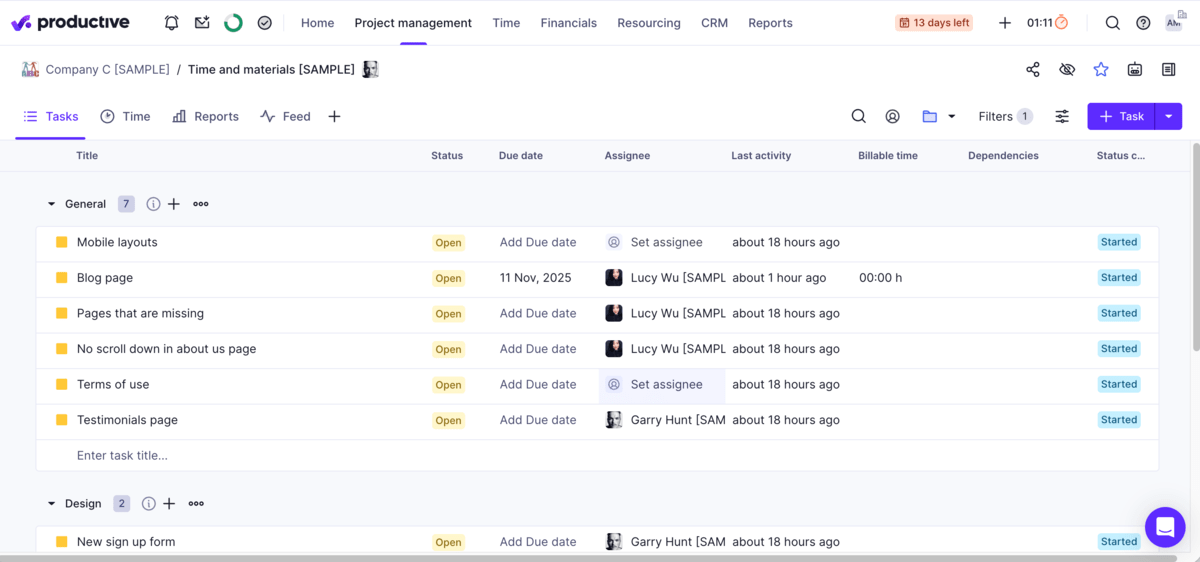
Task: Open the chat support bubble
Action: 1165,527
